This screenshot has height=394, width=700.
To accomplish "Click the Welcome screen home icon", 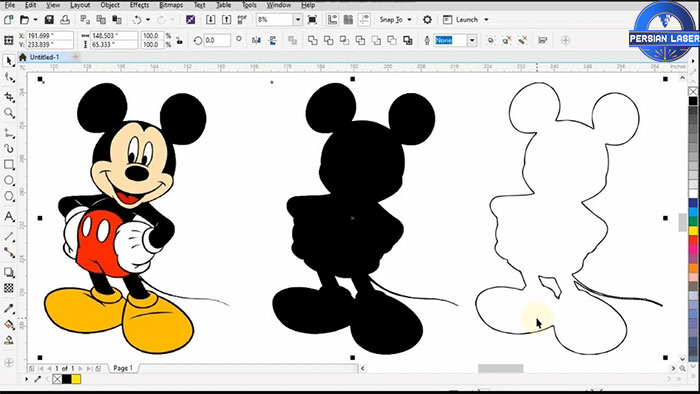I will tap(23, 57).
